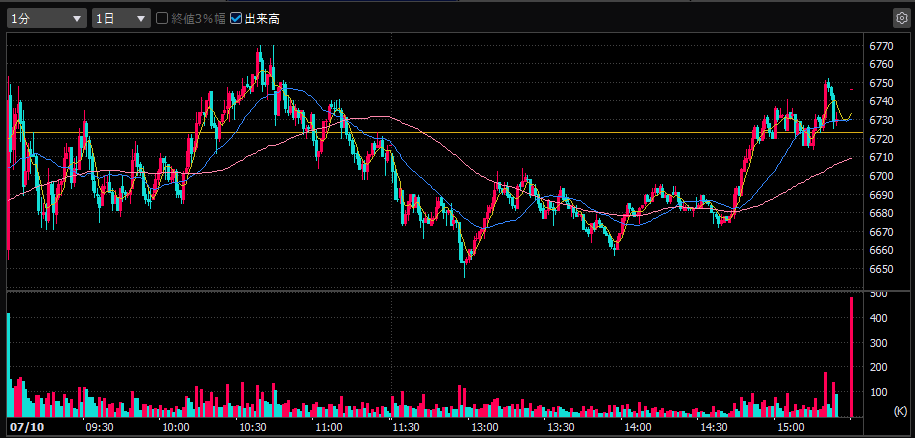Open the 1日 period dropdown
This screenshot has height=438, width=915.
tap(121, 19)
